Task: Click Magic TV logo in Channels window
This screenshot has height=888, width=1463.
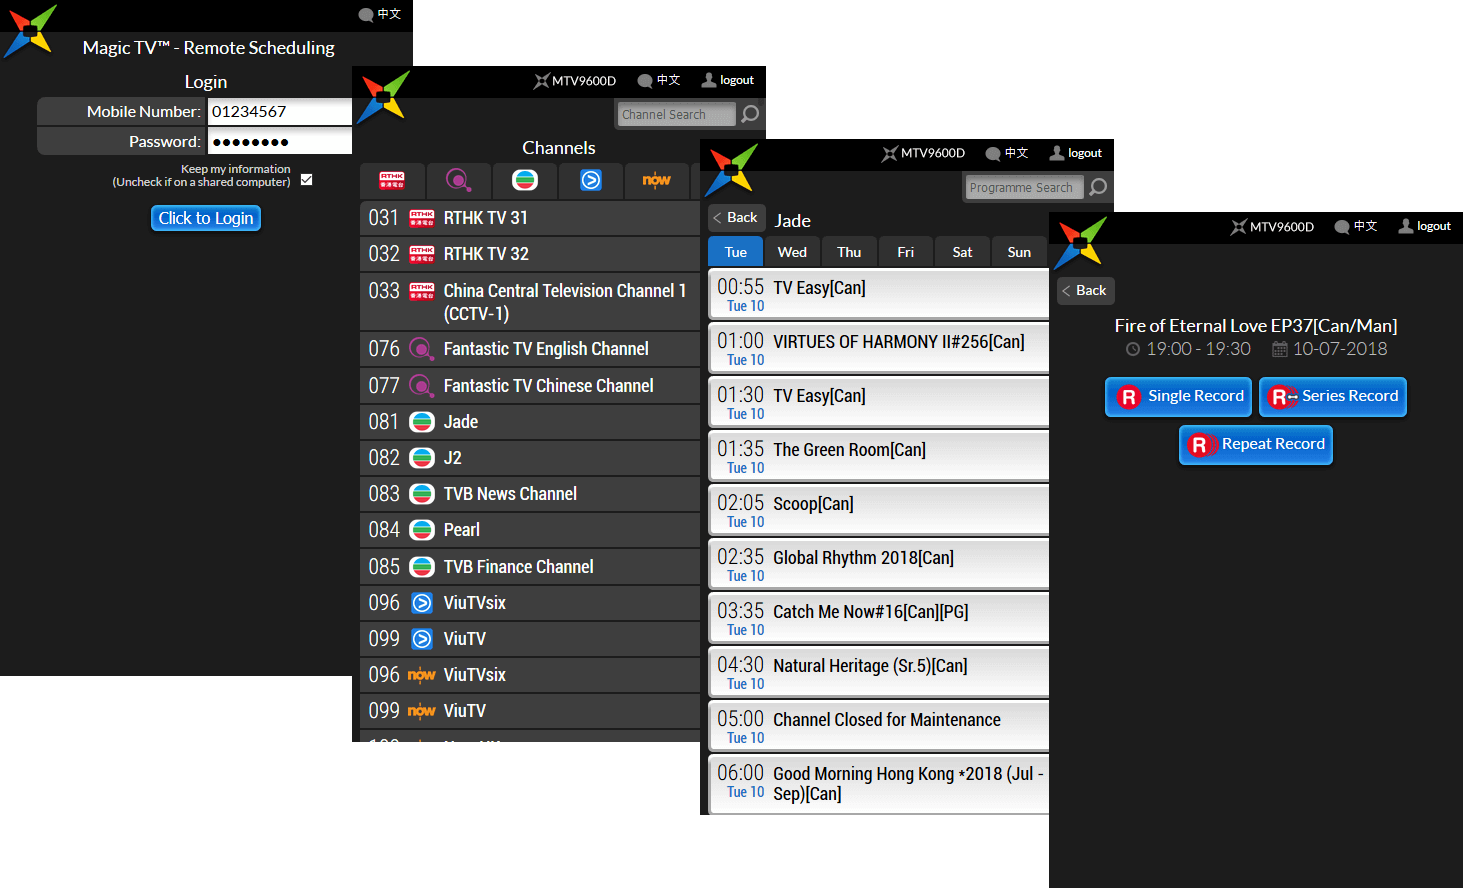Action: pyautogui.click(x=383, y=97)
